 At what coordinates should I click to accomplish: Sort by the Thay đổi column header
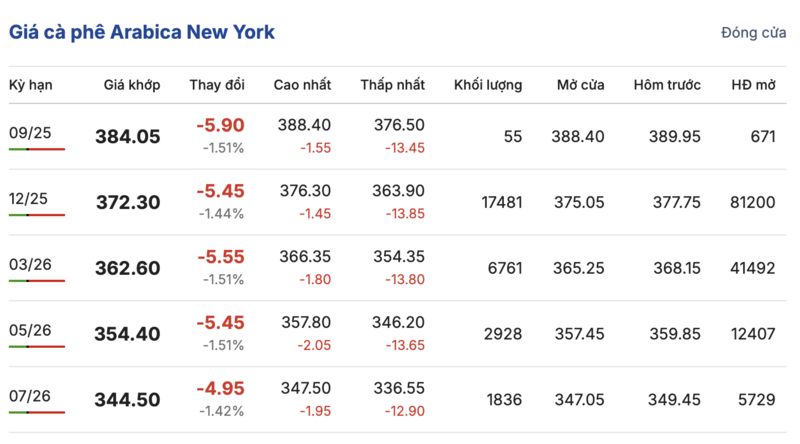[x=217, y=85]
